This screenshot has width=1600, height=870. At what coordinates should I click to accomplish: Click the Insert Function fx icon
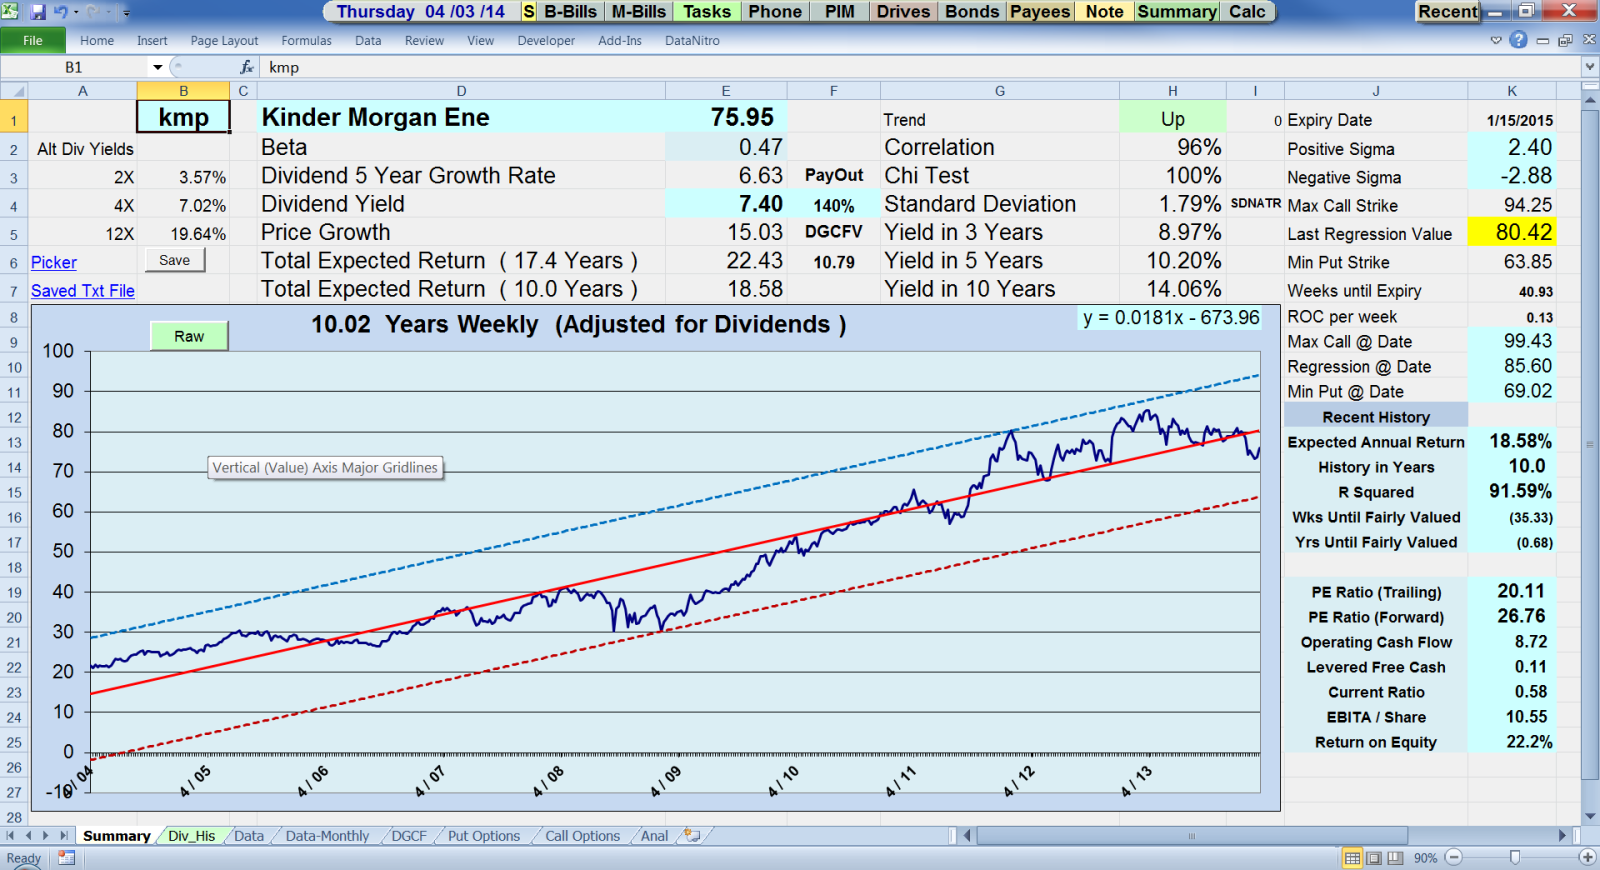[247, 67]
